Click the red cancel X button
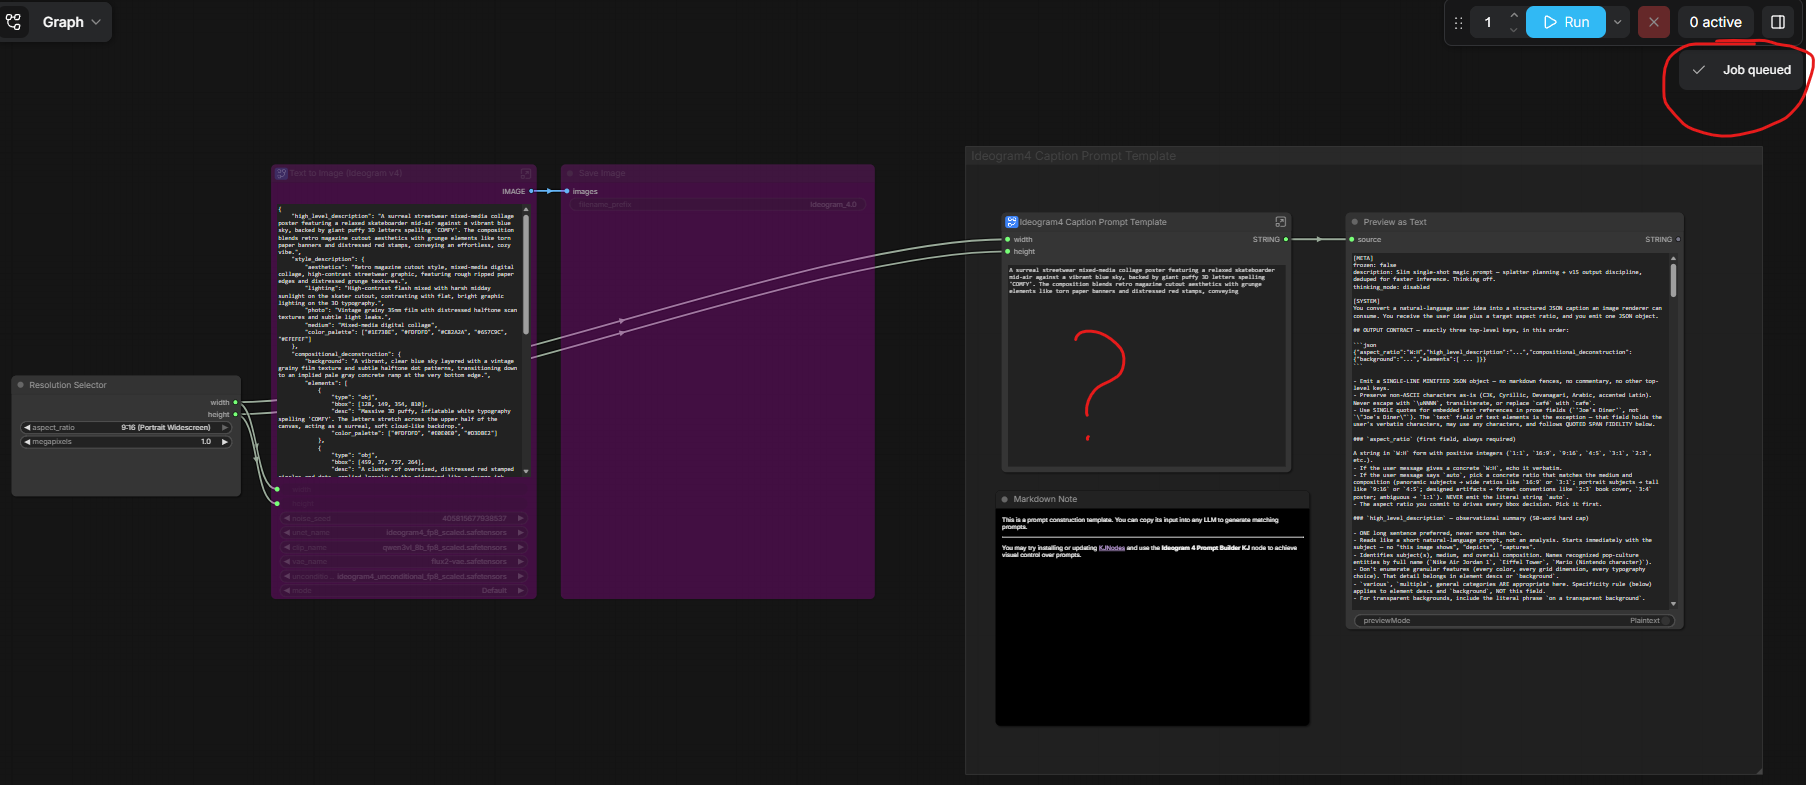1816x785 pixels. 1654,22
